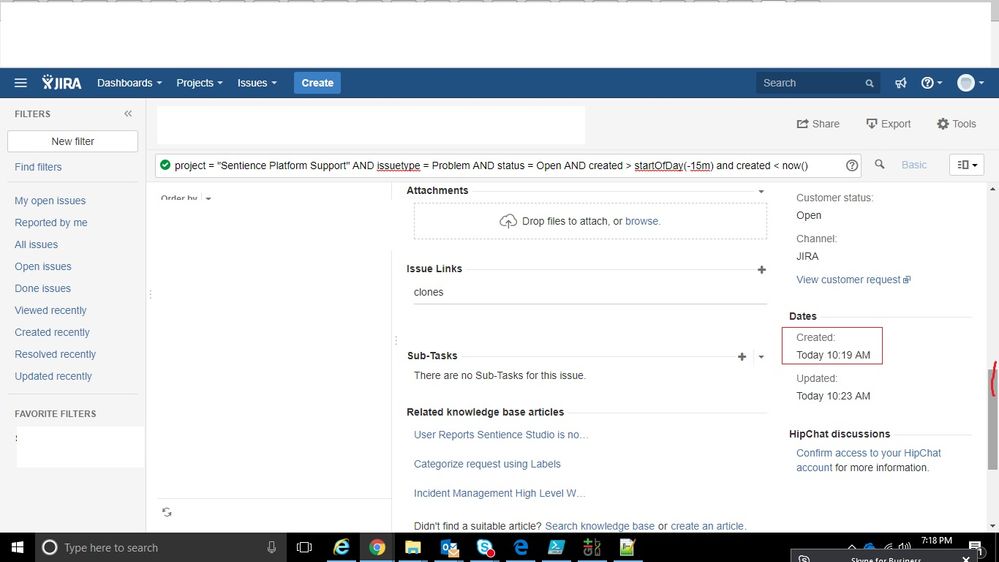Focus the quick Search field
The height and width of the screenshot is (562, 999).
click(817, 83)
